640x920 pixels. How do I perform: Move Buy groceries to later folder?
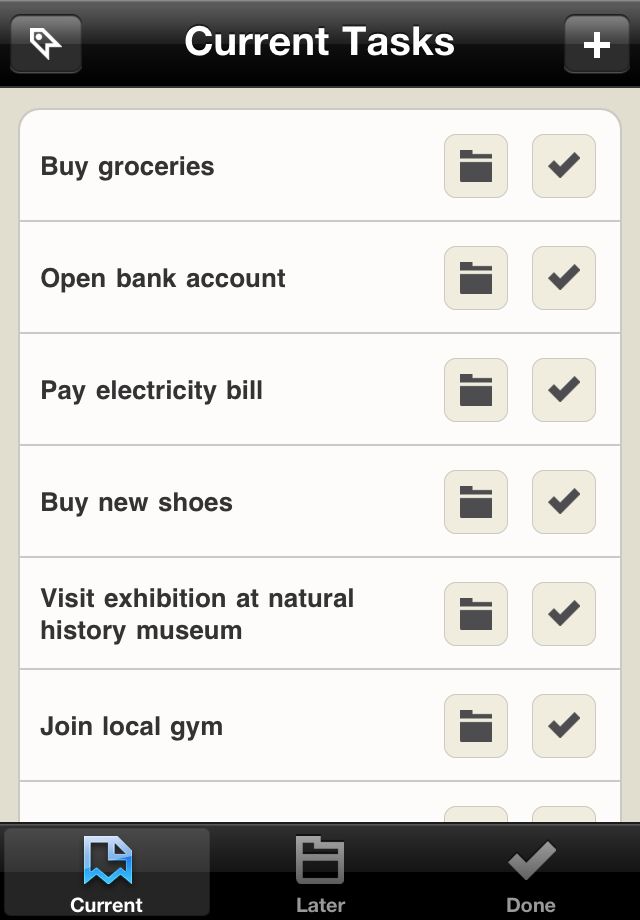point(476,166)
